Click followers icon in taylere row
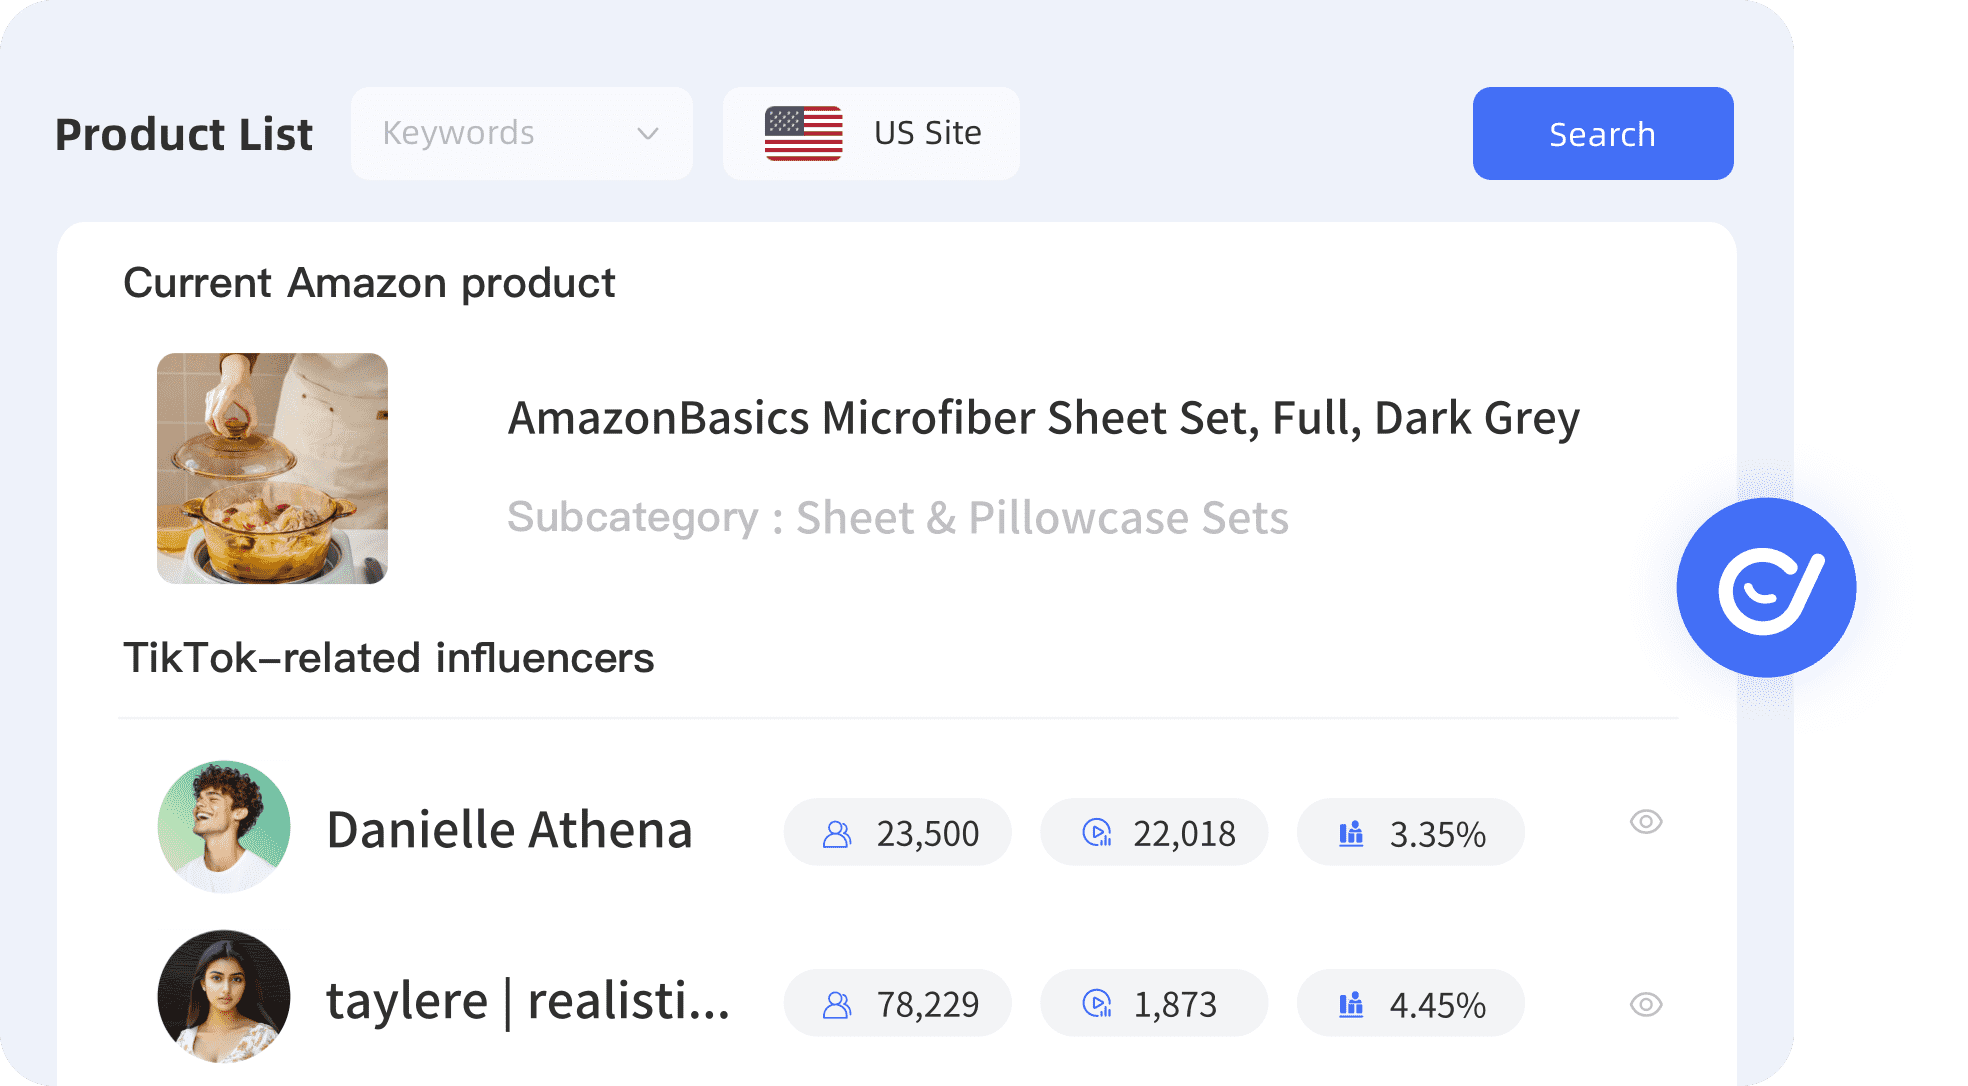This screenshot has height=1086, width=1968. click(x=837, y=1004)
